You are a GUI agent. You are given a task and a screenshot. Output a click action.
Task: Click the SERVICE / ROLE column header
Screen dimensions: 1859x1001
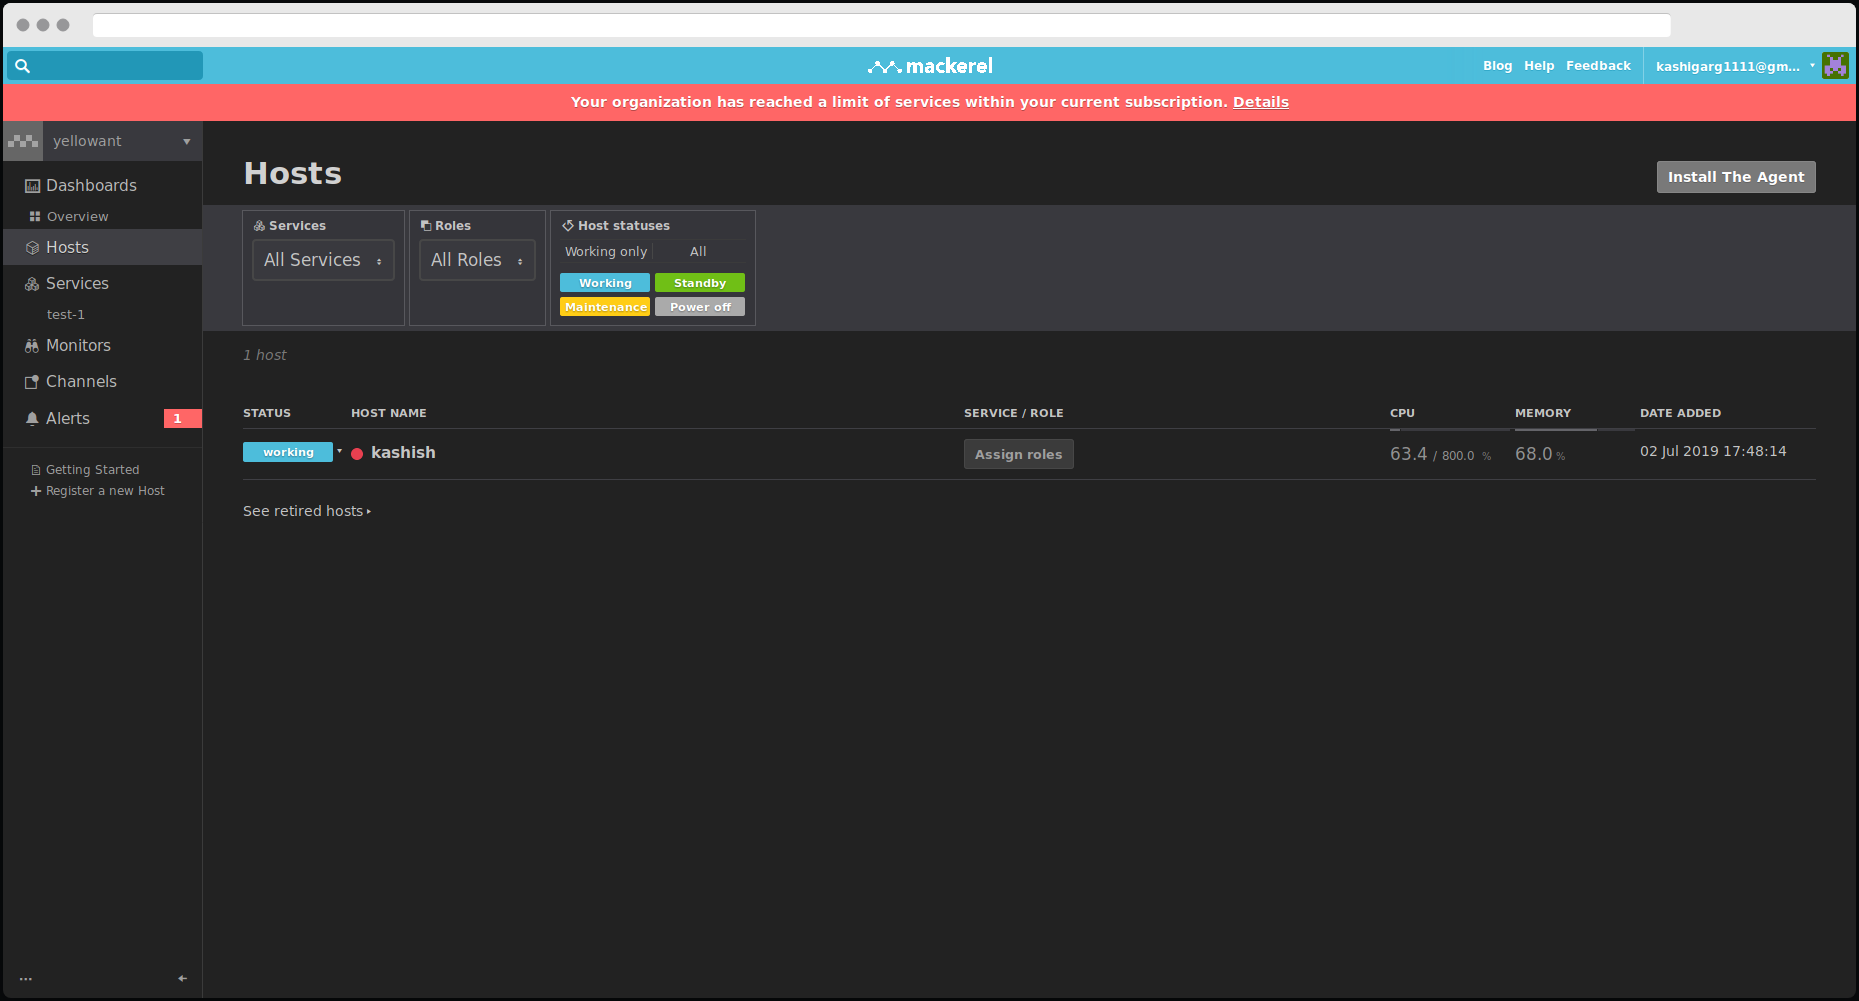click(1014, 413)
